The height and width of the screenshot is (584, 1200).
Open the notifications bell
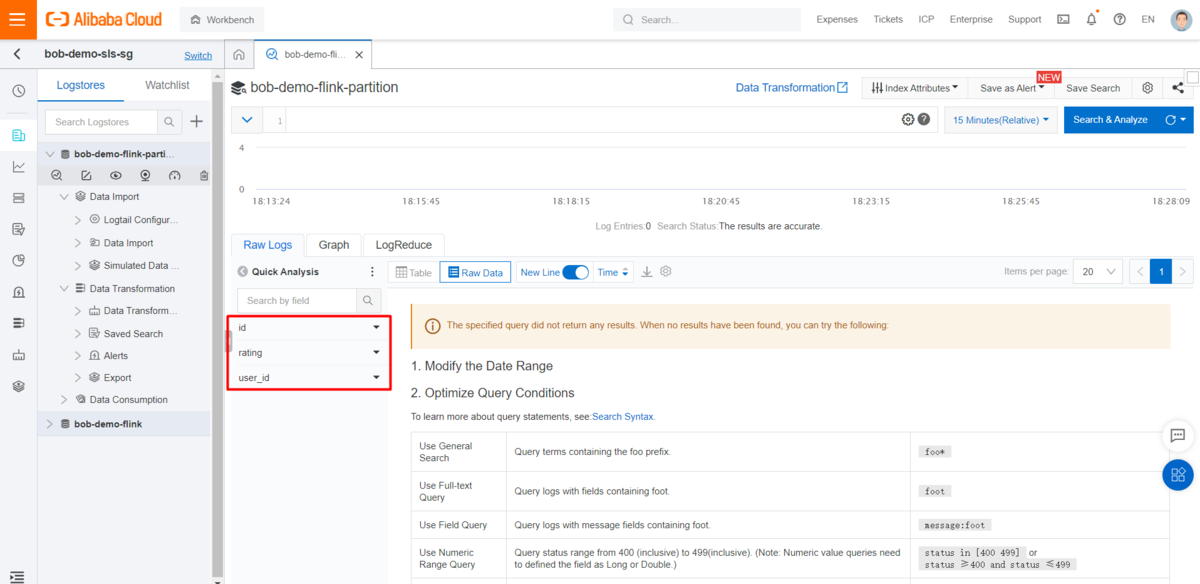1091,19
